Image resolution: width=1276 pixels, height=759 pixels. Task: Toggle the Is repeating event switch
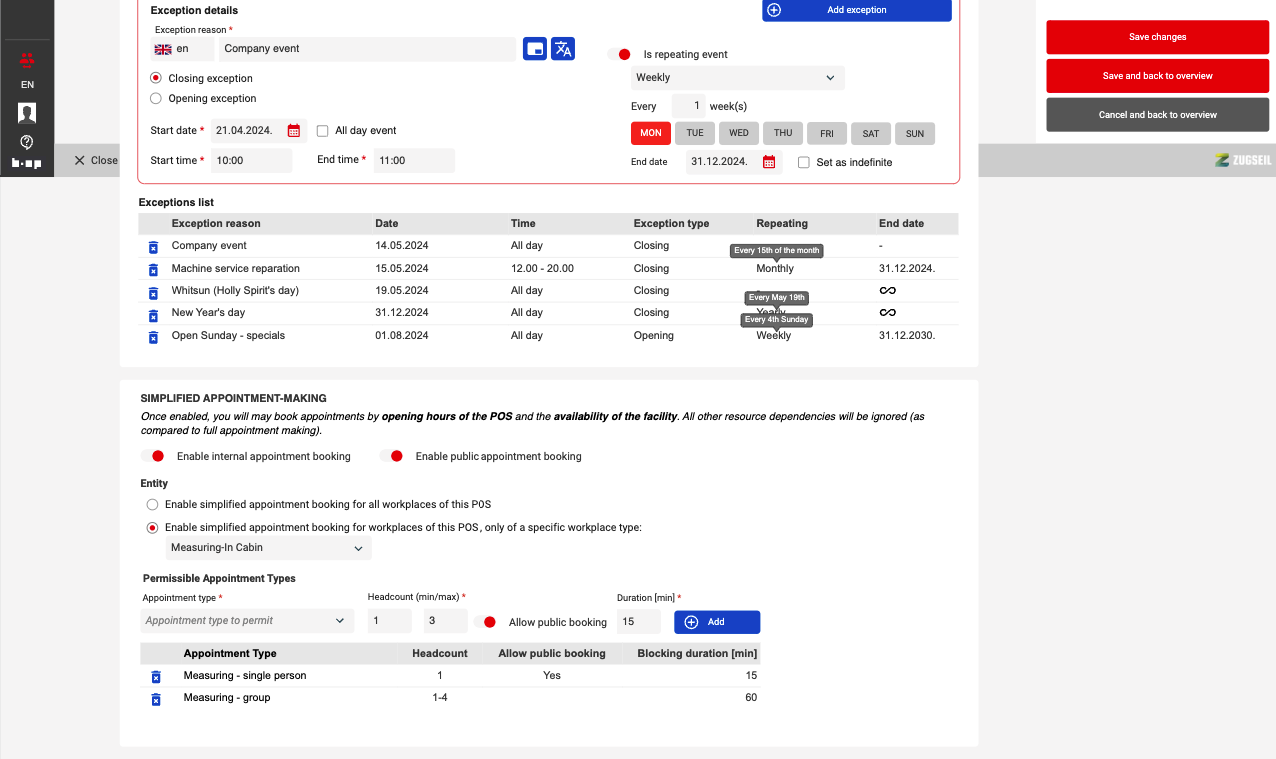click(x=619, y=55)
